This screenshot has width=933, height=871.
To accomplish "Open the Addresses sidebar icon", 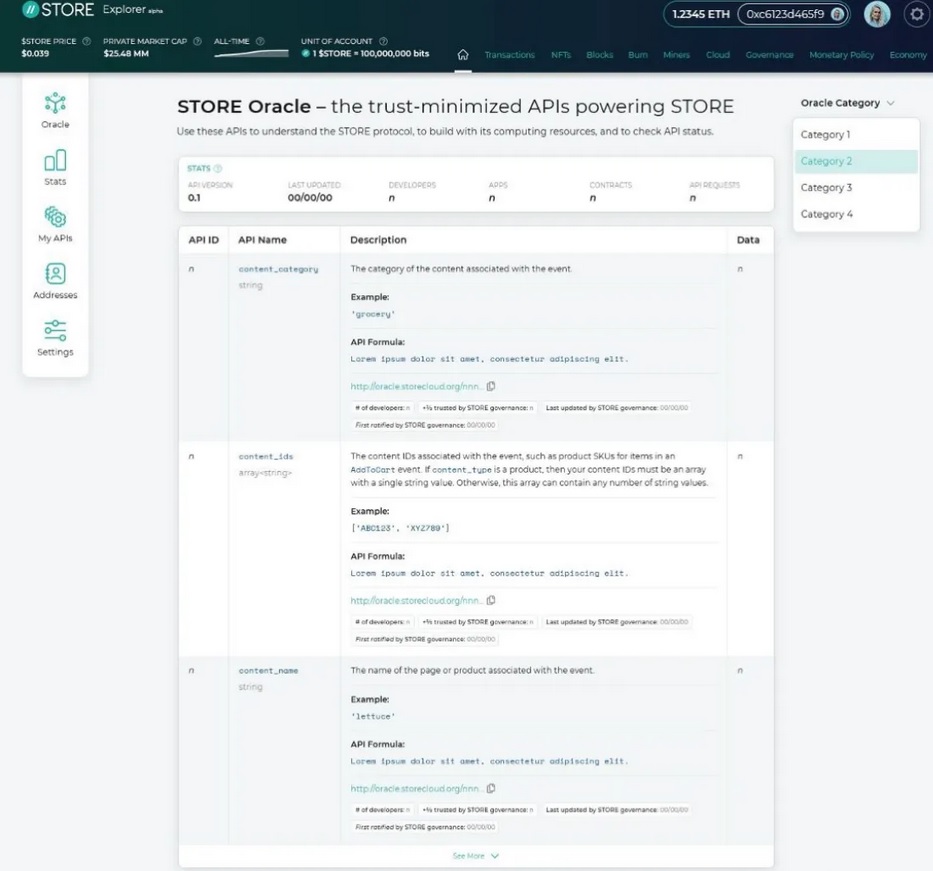I will [x=55, y=280].
